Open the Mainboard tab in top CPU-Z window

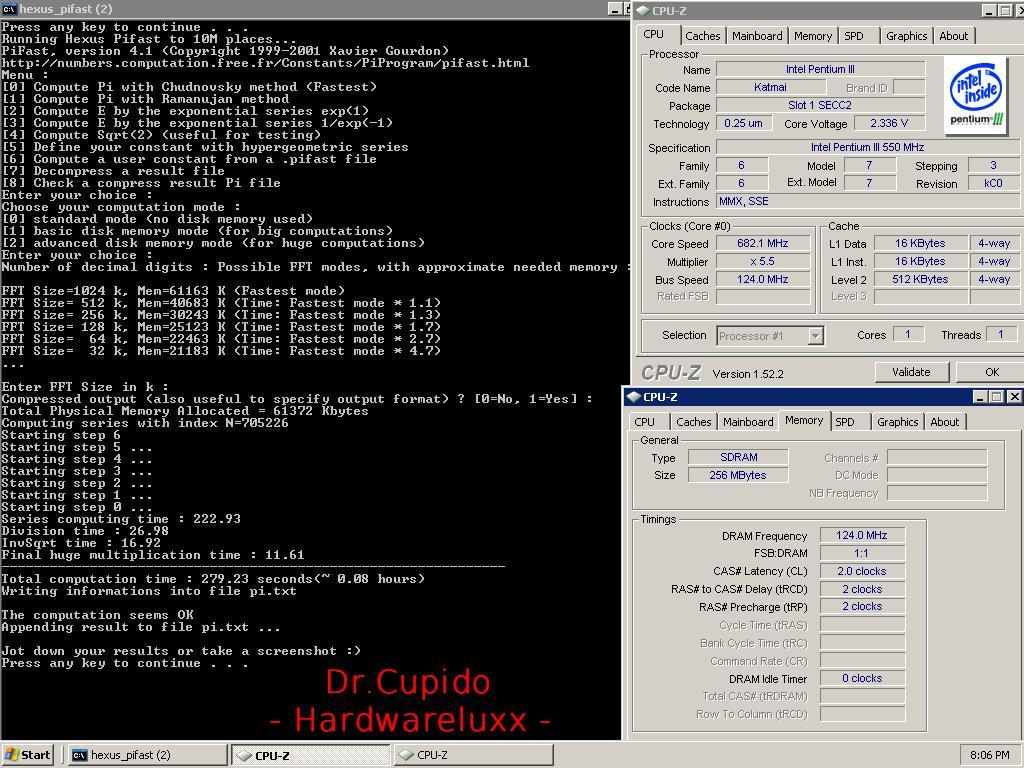[x=757, y=36]
